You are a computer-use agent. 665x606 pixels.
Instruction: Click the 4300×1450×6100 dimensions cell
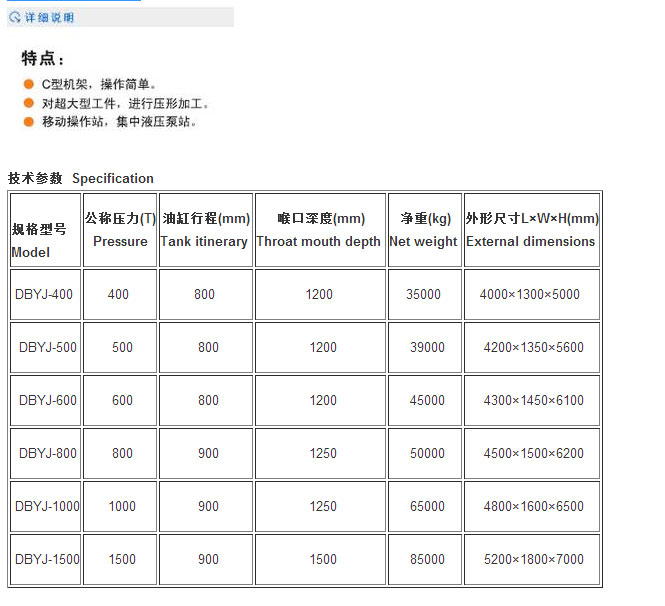pos(531,400)
